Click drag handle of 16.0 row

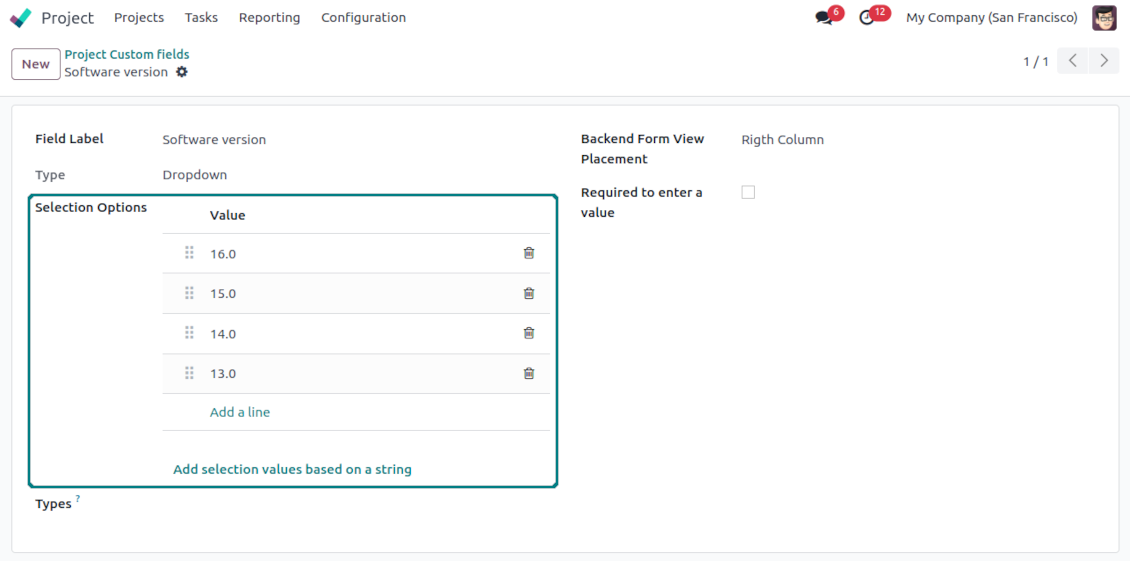click(189, 253)
